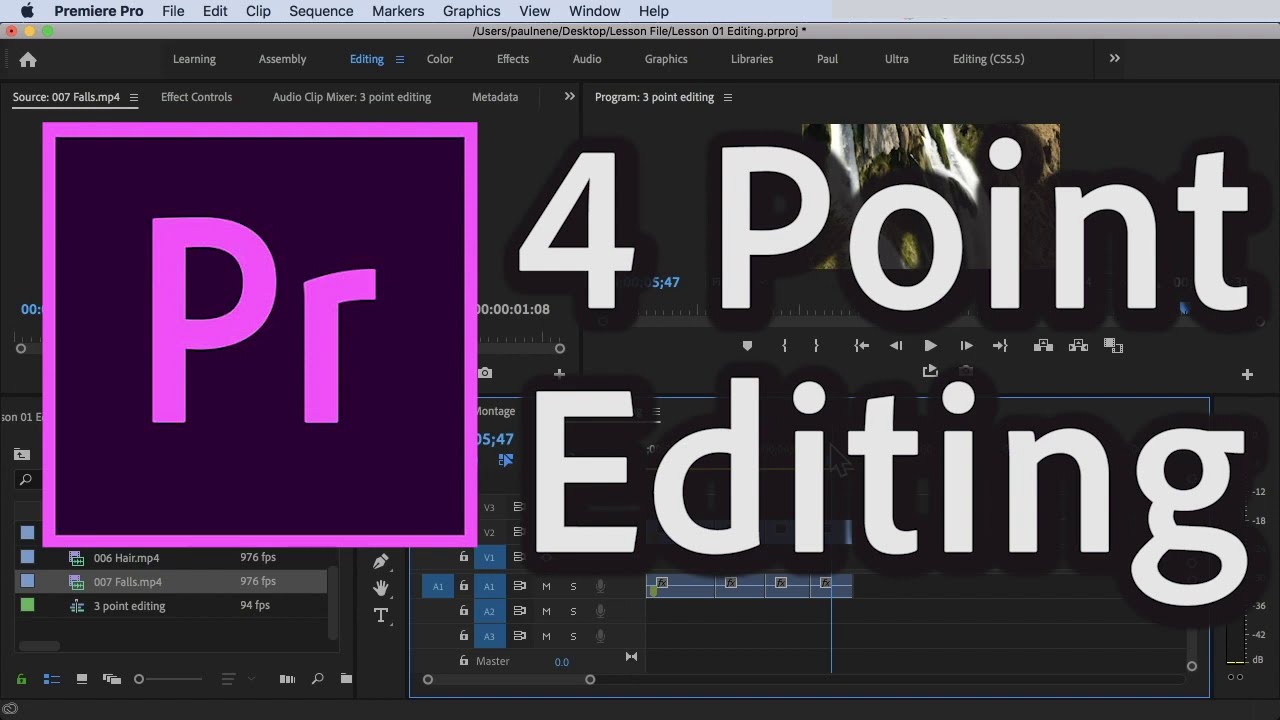Viewport: 1280px width, 720px height.
Task: Click Add Marker in the Program monitor
Action: 747,346
